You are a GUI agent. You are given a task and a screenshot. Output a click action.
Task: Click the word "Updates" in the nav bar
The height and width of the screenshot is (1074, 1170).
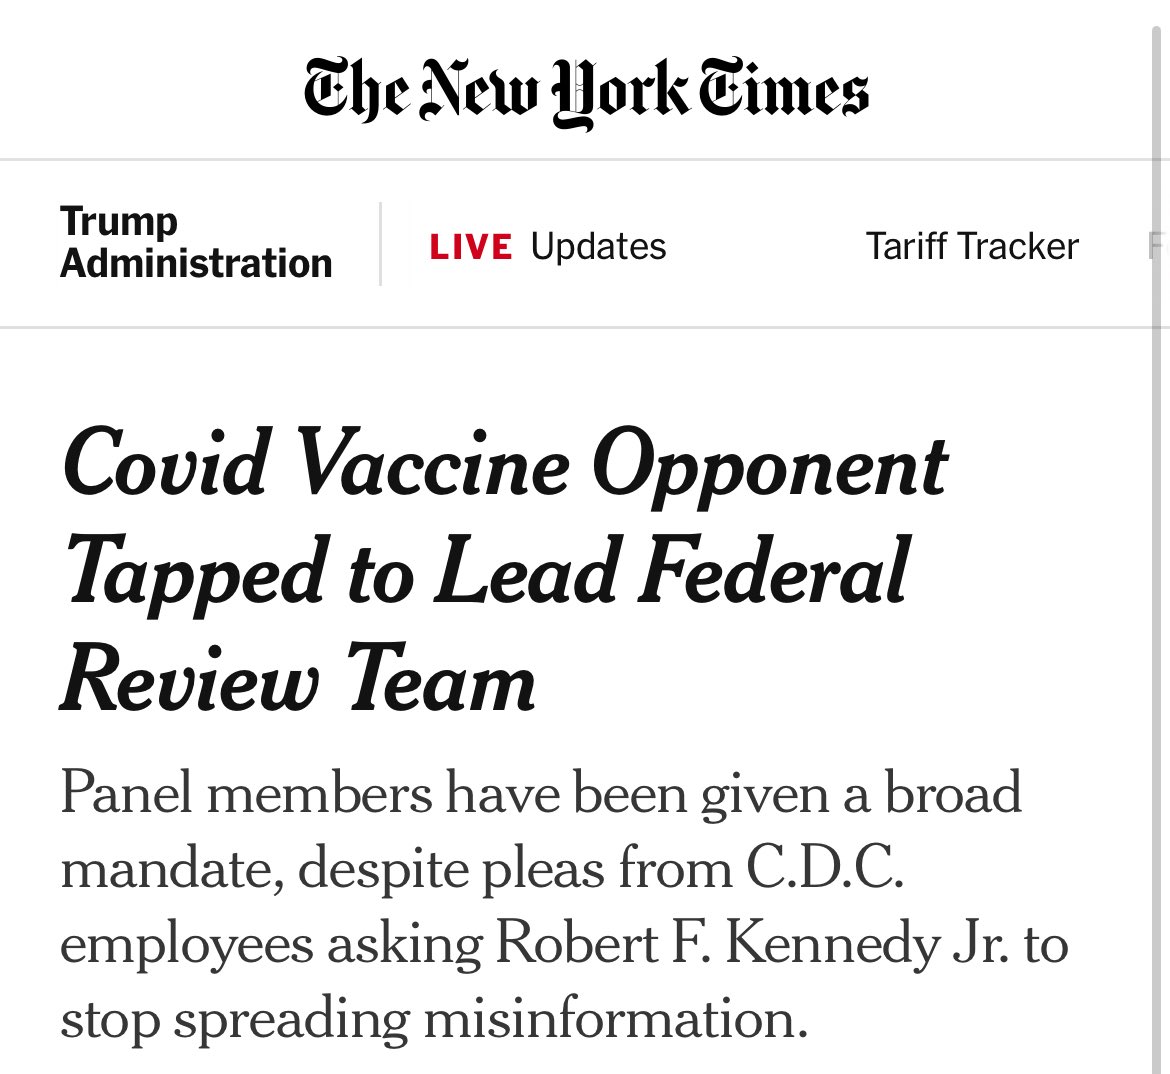pyautogui.click(x=598, y=246)
